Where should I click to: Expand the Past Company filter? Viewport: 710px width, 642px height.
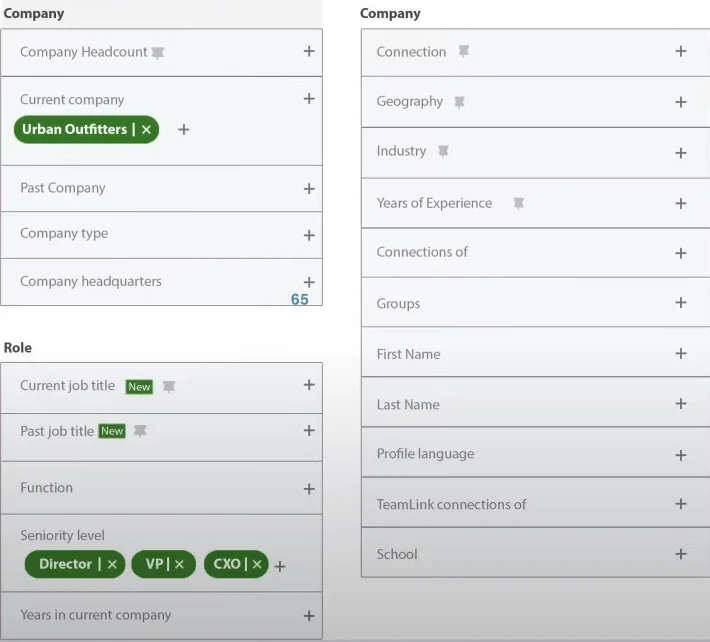tap(309, 188)
